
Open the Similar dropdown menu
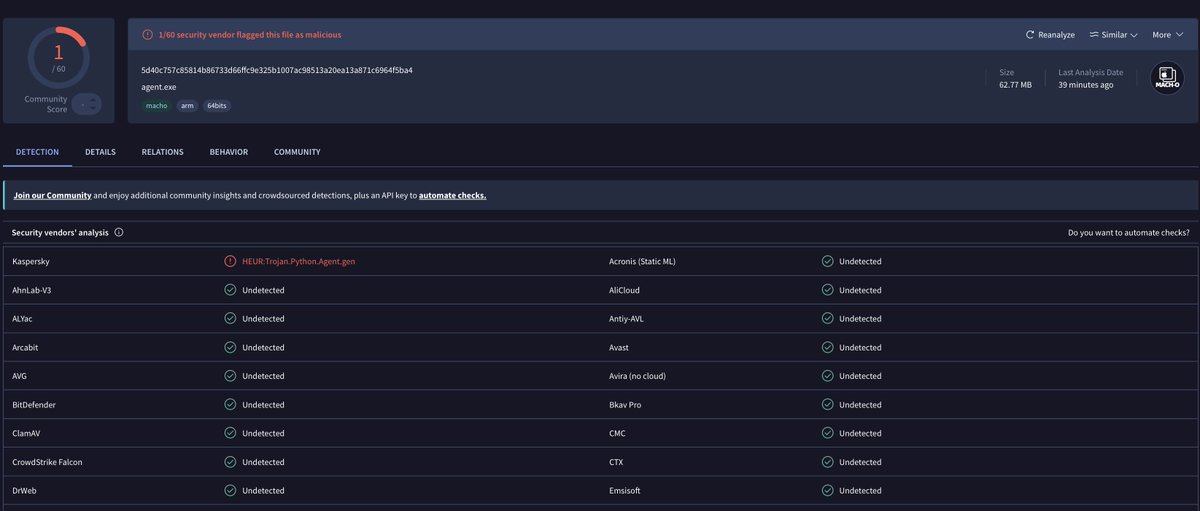point(1113,34)
